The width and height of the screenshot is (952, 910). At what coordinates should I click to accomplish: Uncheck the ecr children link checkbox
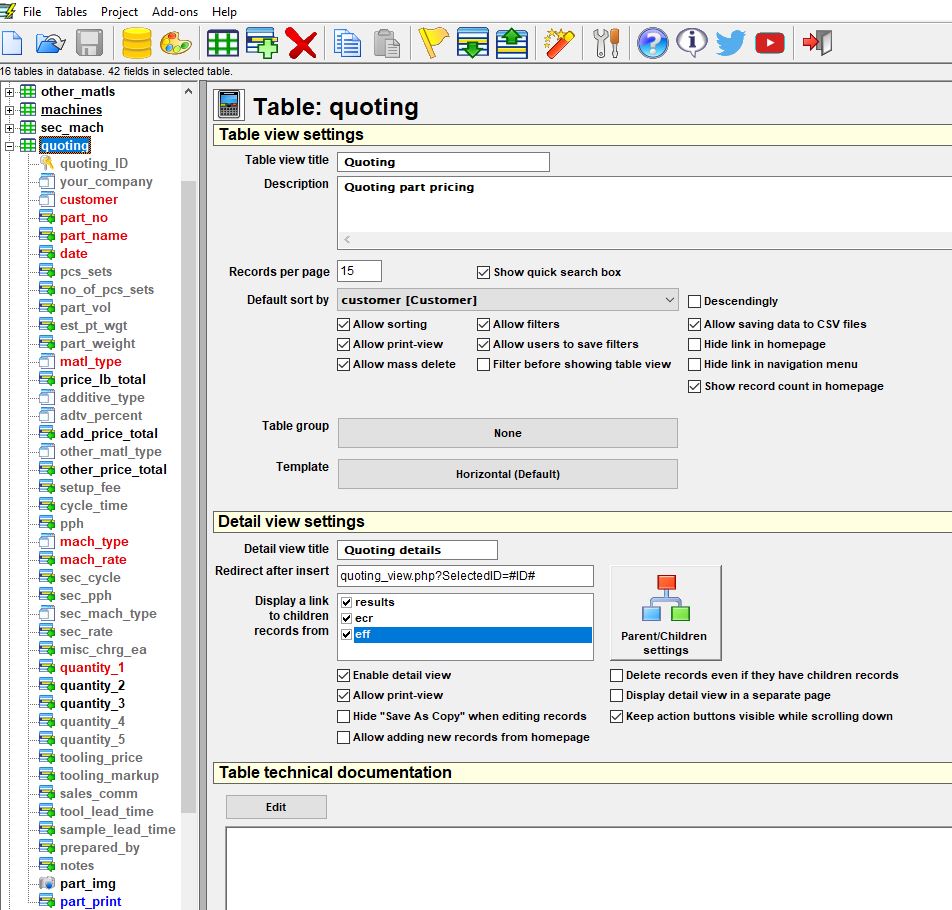pos(347,618)
